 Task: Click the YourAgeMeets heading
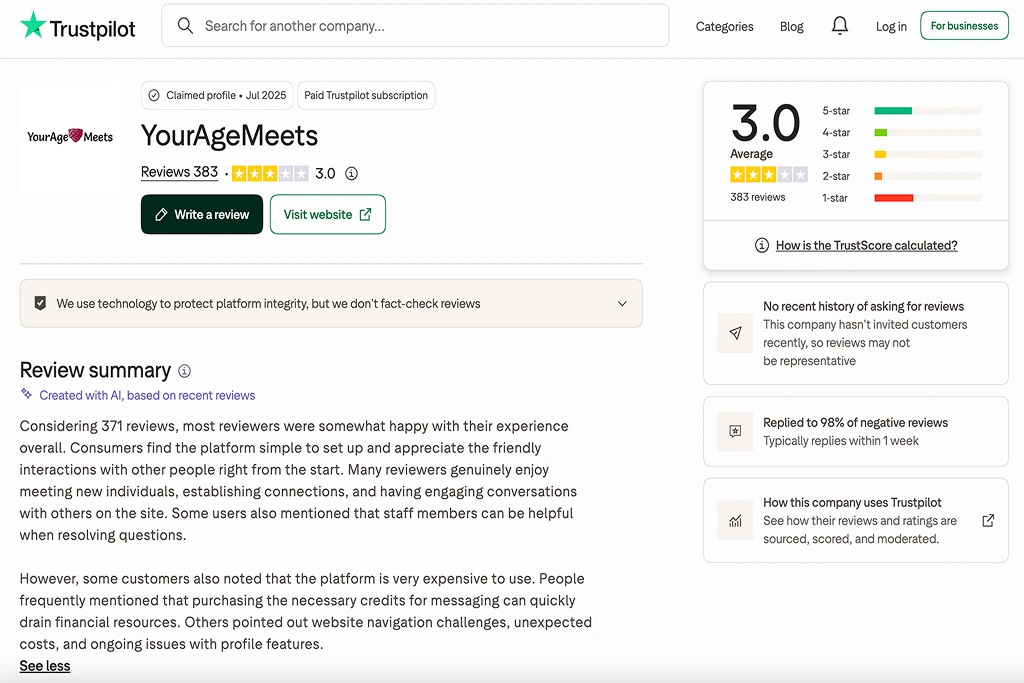(x=229, y=136)
